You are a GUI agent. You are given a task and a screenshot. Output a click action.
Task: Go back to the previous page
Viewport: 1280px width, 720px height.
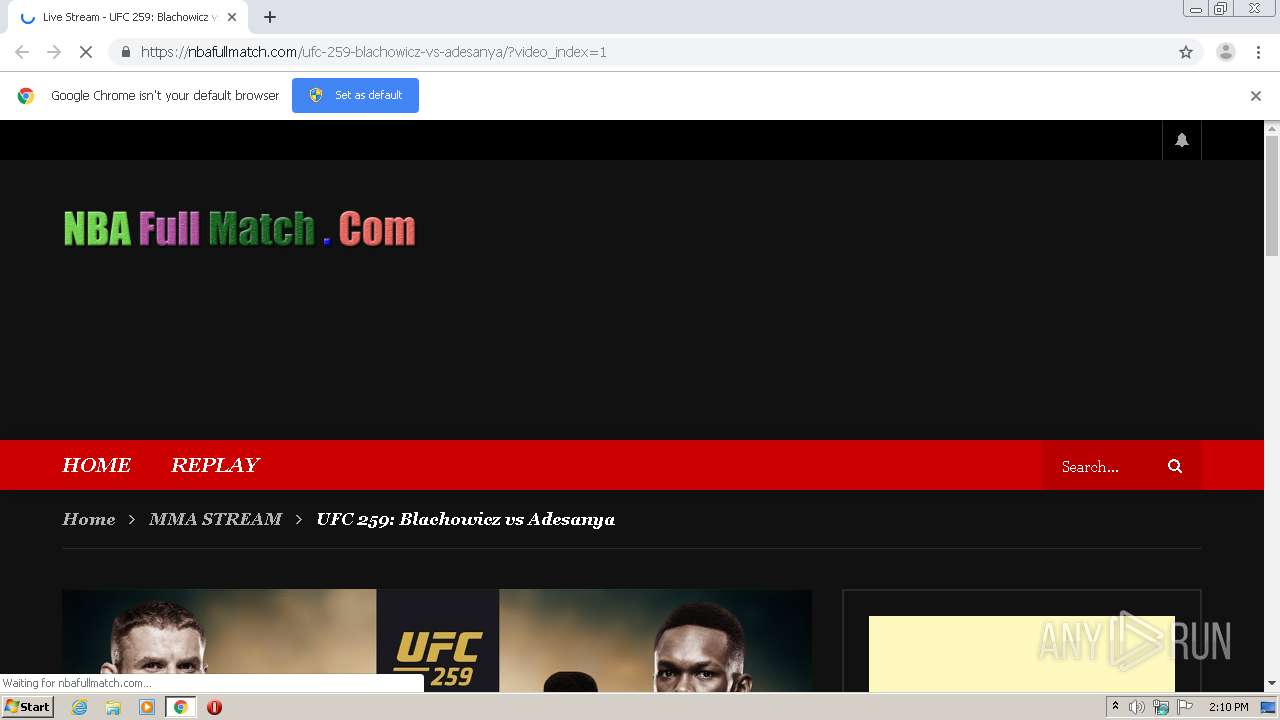click(22, 52)
